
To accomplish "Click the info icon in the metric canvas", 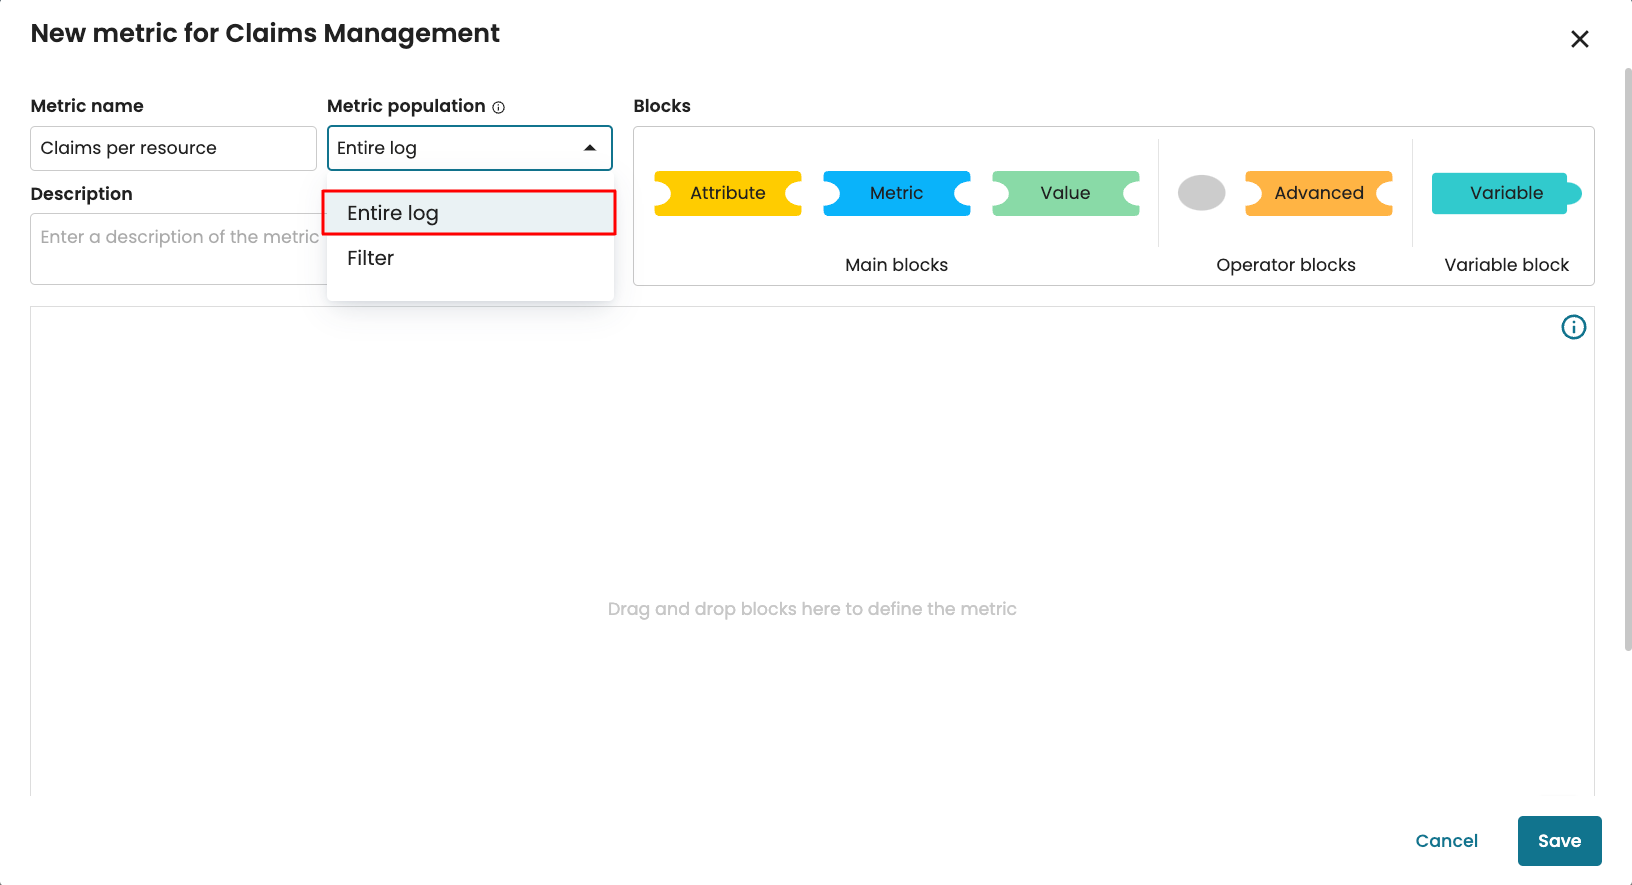I will pyautogui.click(x=1573, y=327).
